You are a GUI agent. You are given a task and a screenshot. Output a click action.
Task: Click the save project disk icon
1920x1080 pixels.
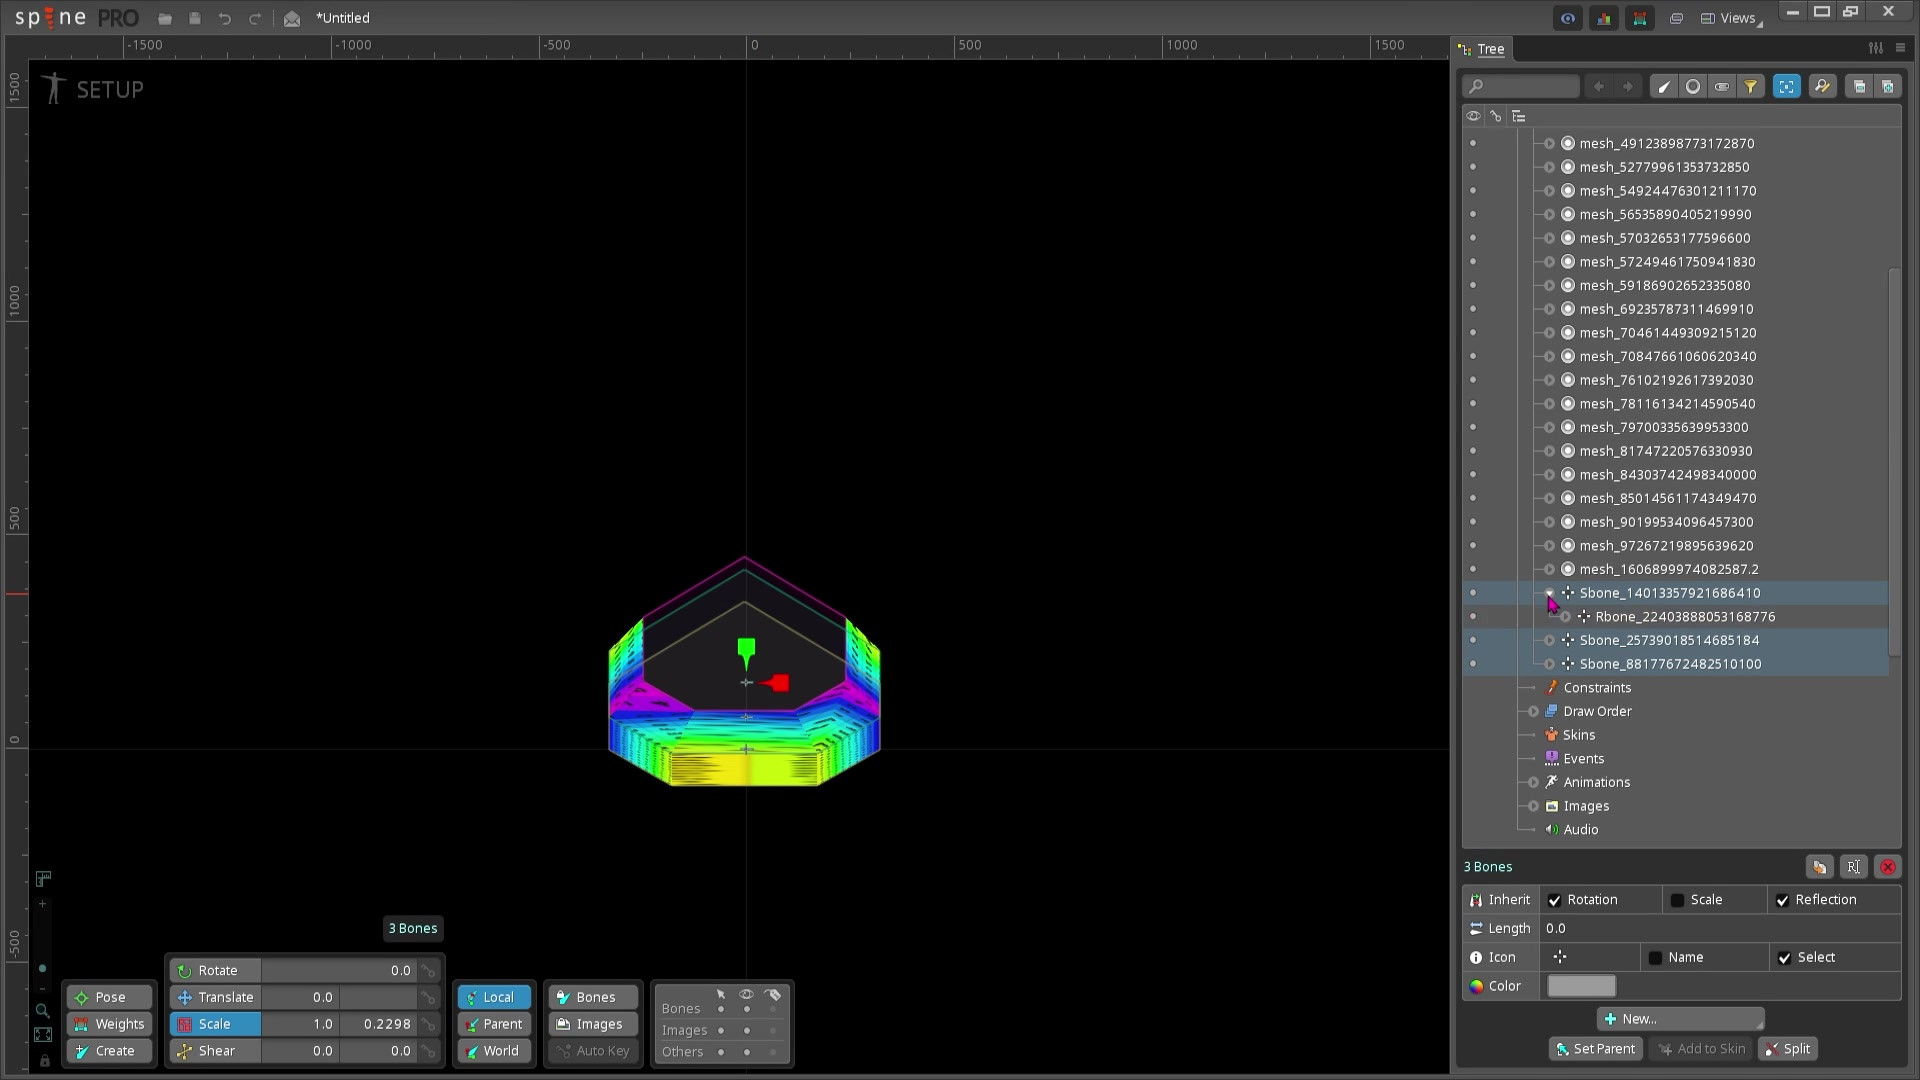click(x=195, y=18)
